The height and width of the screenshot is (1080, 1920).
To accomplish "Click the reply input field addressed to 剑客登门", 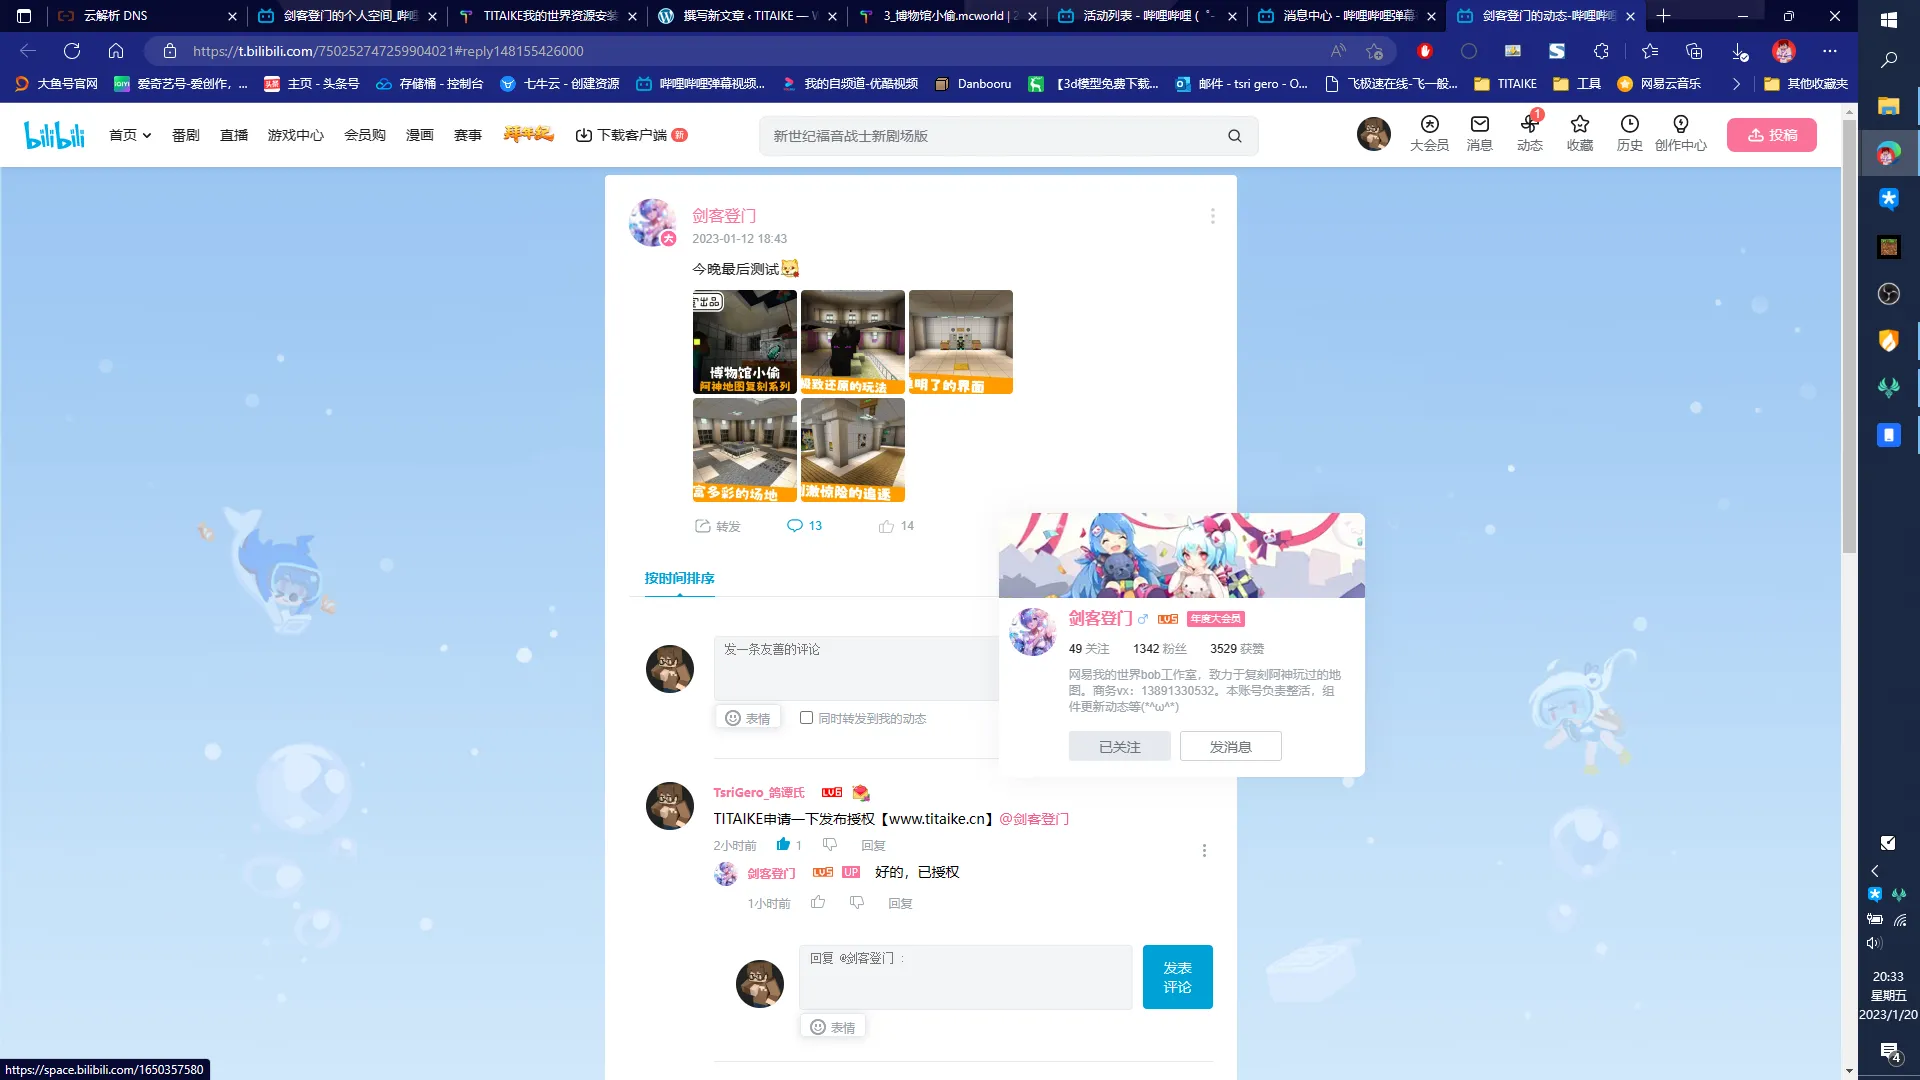I will tap(965, 977).
